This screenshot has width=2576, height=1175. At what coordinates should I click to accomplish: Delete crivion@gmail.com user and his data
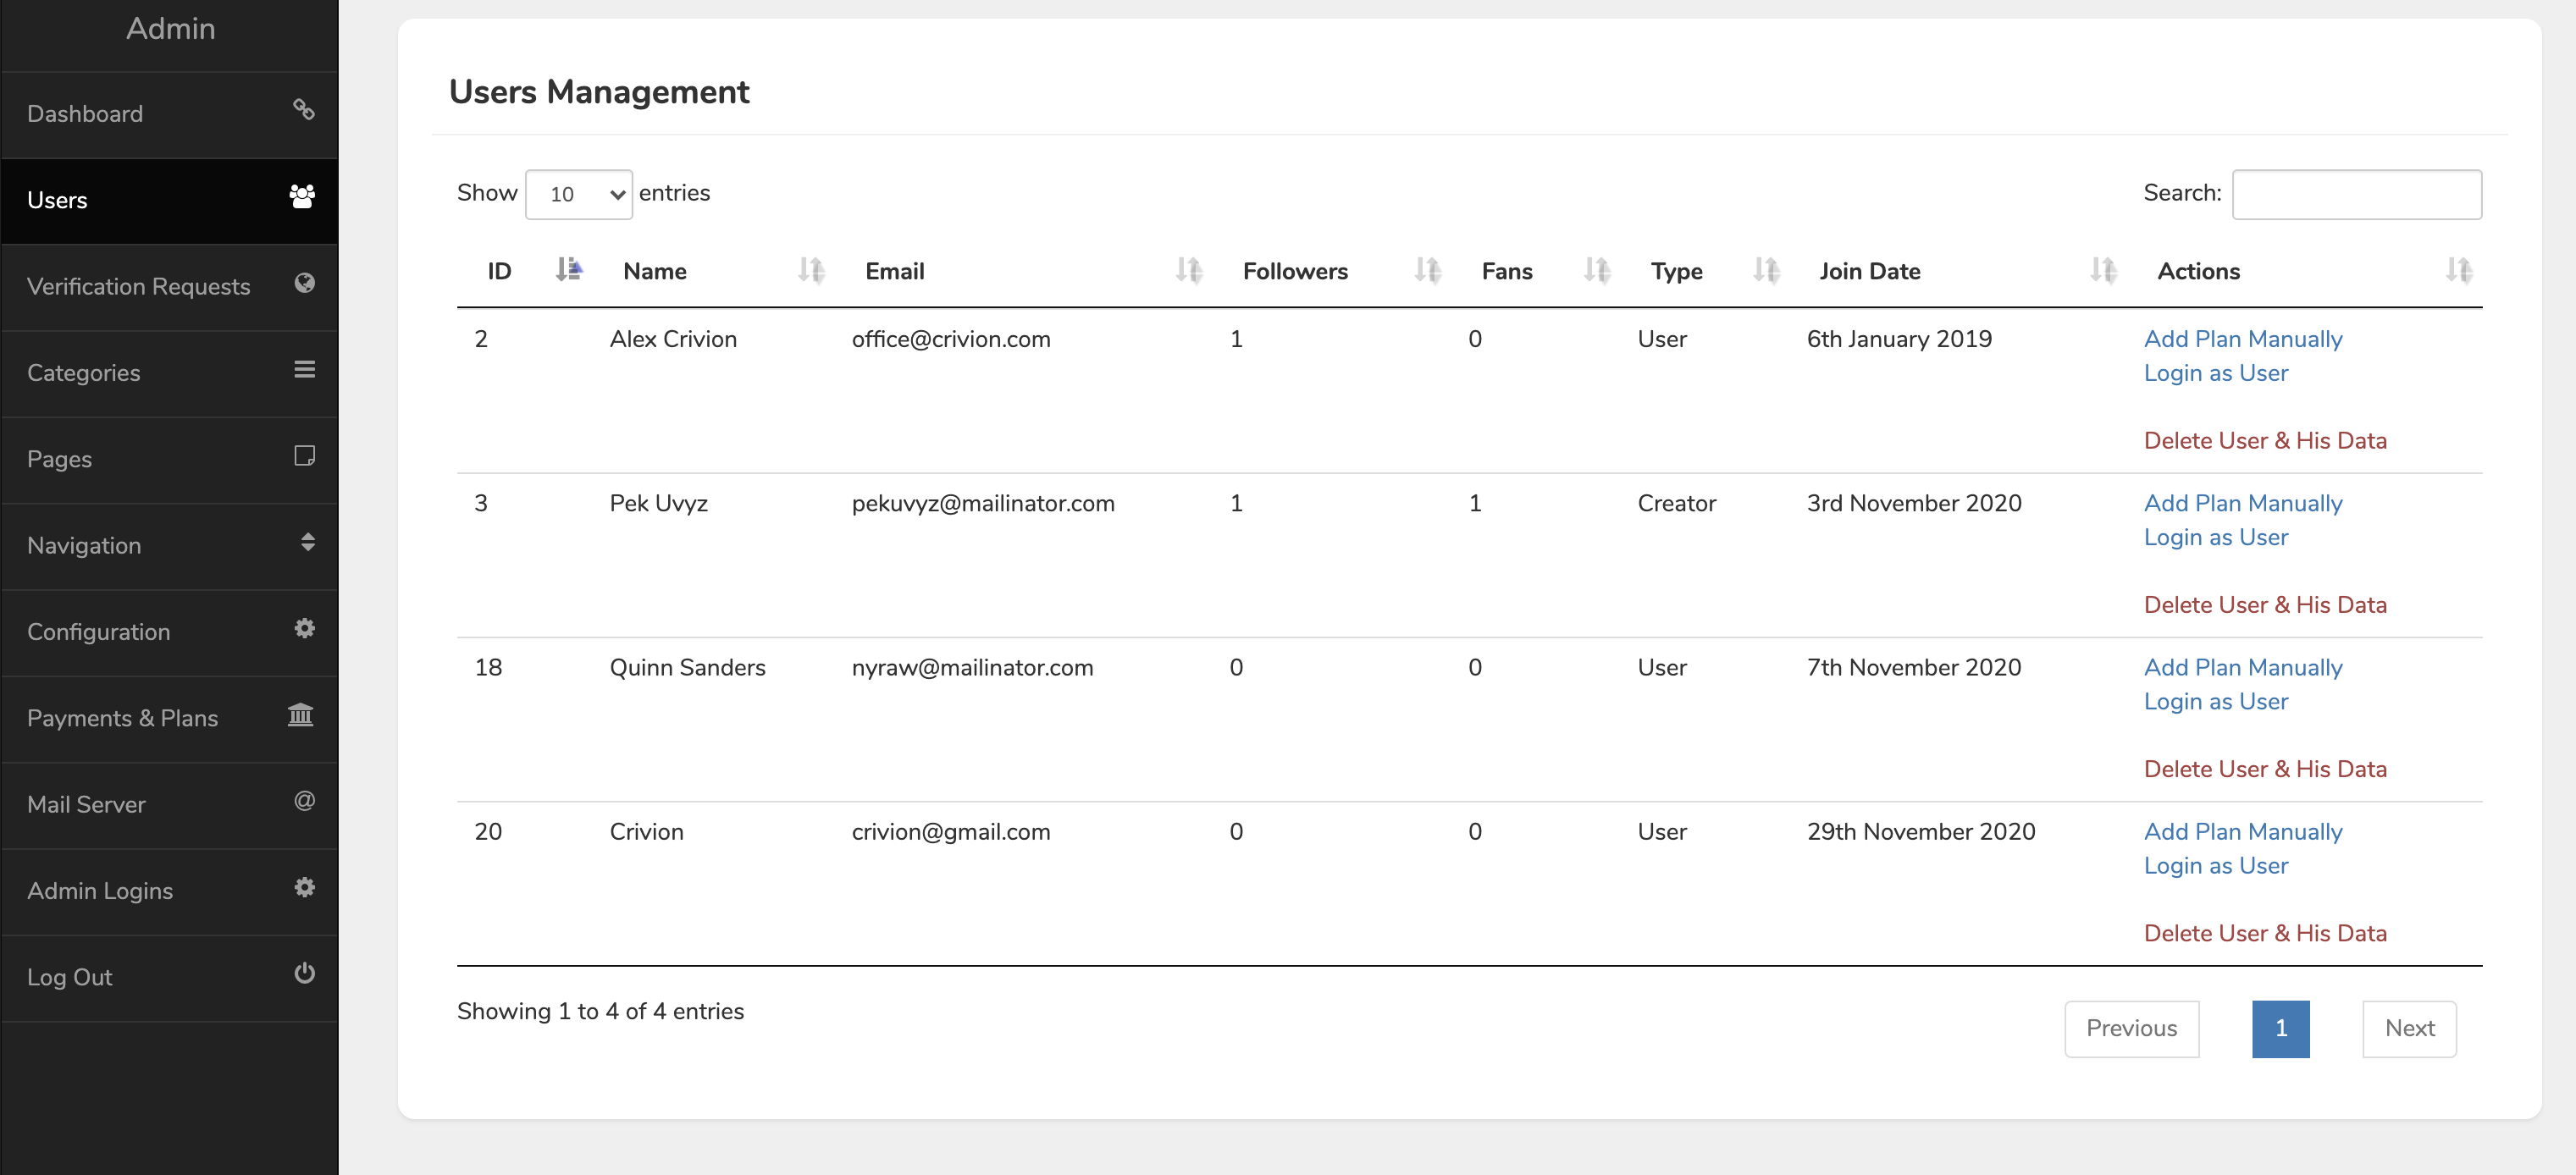coord(2265,933)
